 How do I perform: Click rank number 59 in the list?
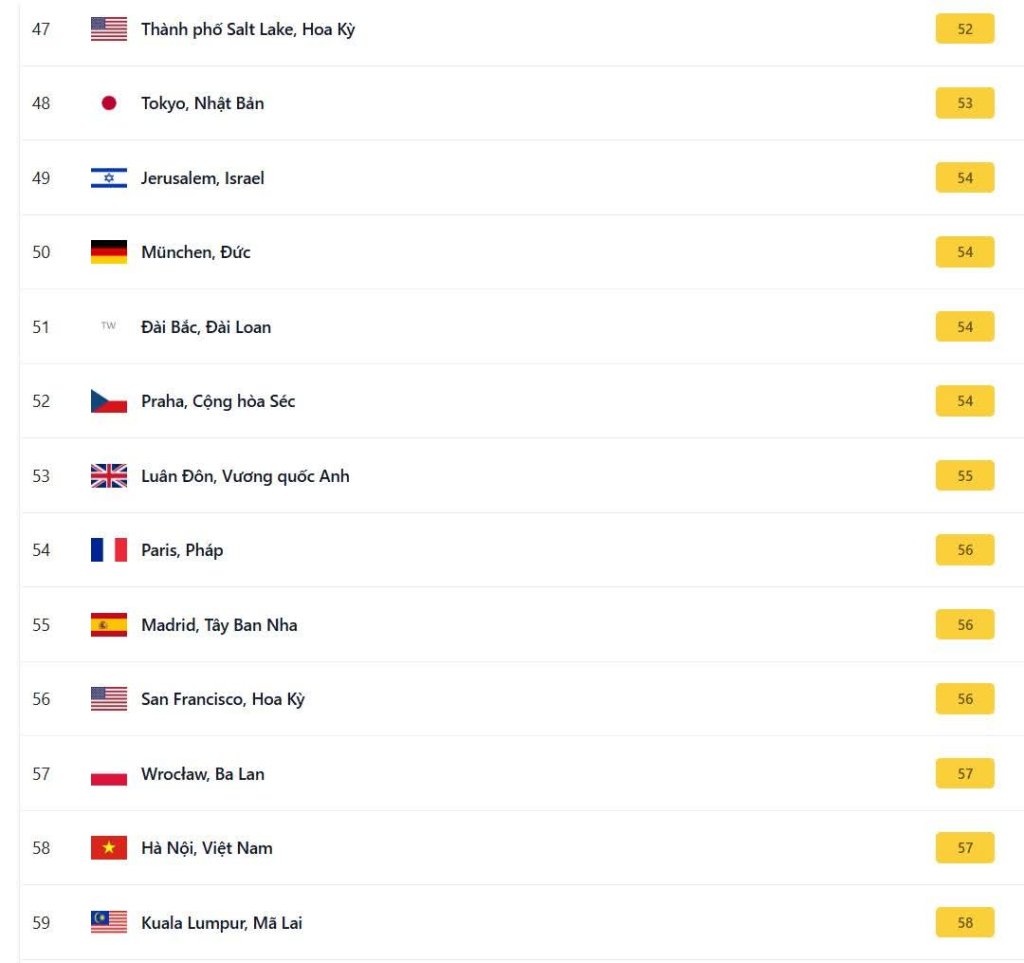point(41,922)
